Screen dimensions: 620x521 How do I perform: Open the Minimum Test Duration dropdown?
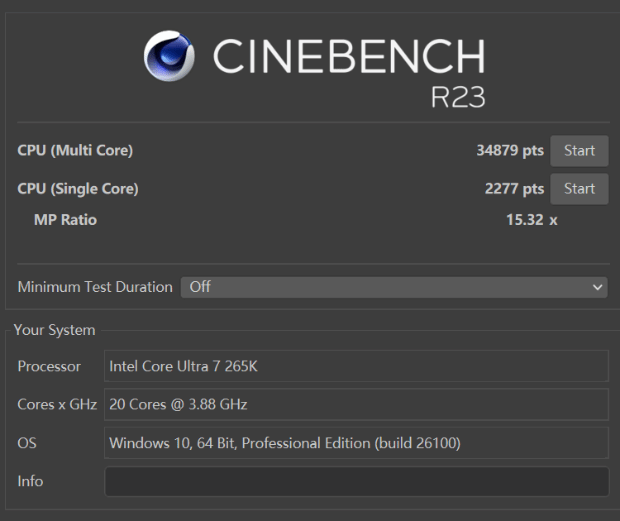coord(394,287)
